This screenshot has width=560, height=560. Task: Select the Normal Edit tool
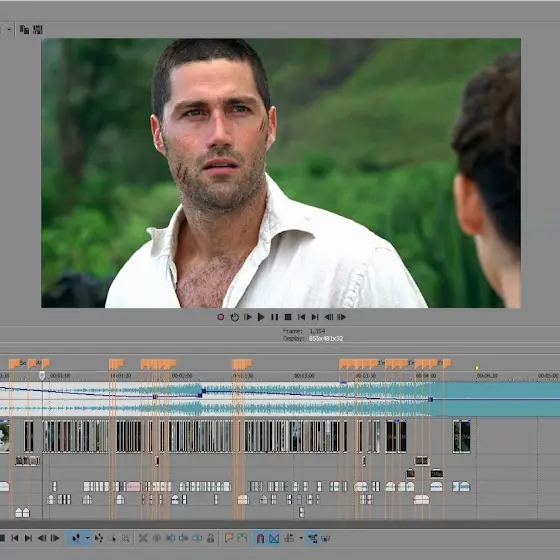click(x=76, y=538)
